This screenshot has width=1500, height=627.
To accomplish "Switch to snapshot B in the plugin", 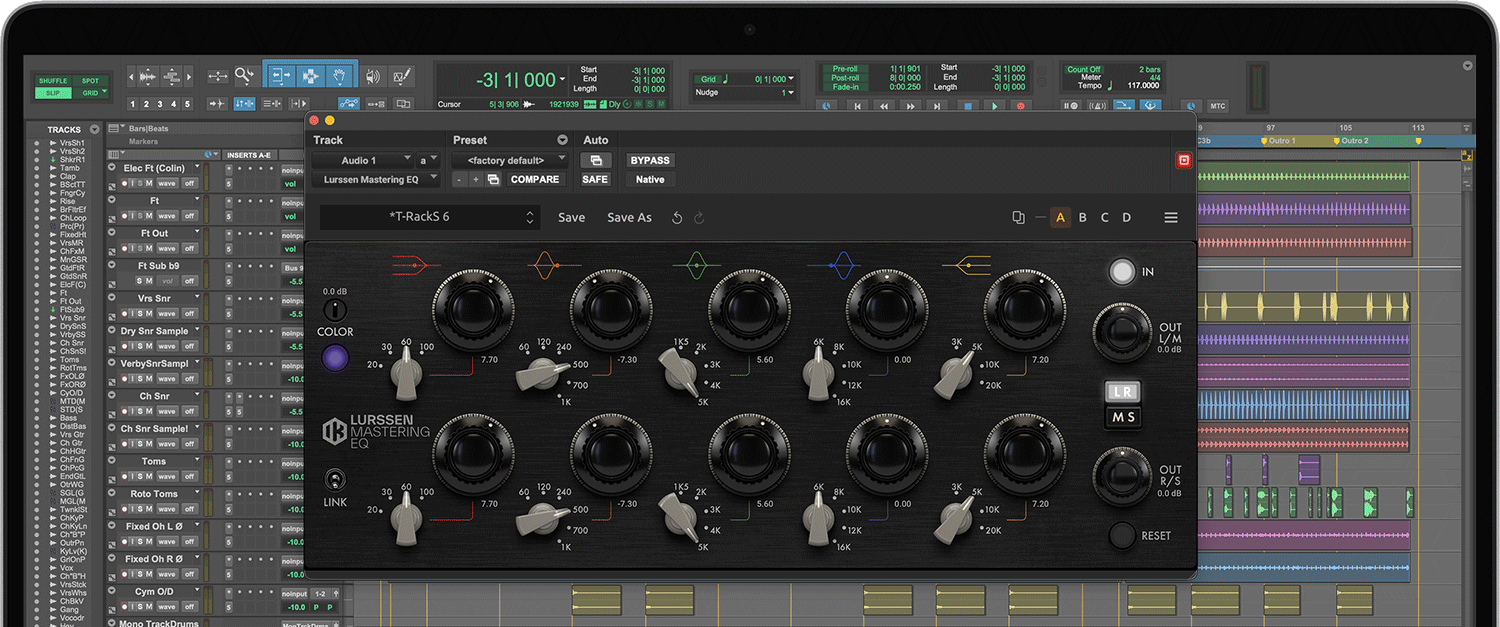I will pyautogui.click(x=1083, y=217).
